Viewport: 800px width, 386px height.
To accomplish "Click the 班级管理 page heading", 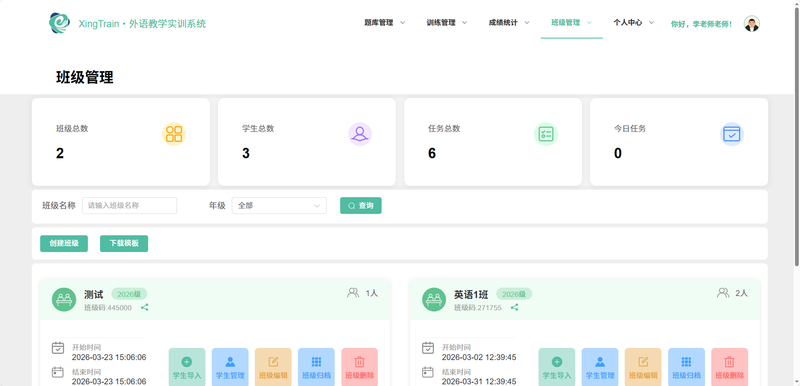I will (x=85, y=78).
